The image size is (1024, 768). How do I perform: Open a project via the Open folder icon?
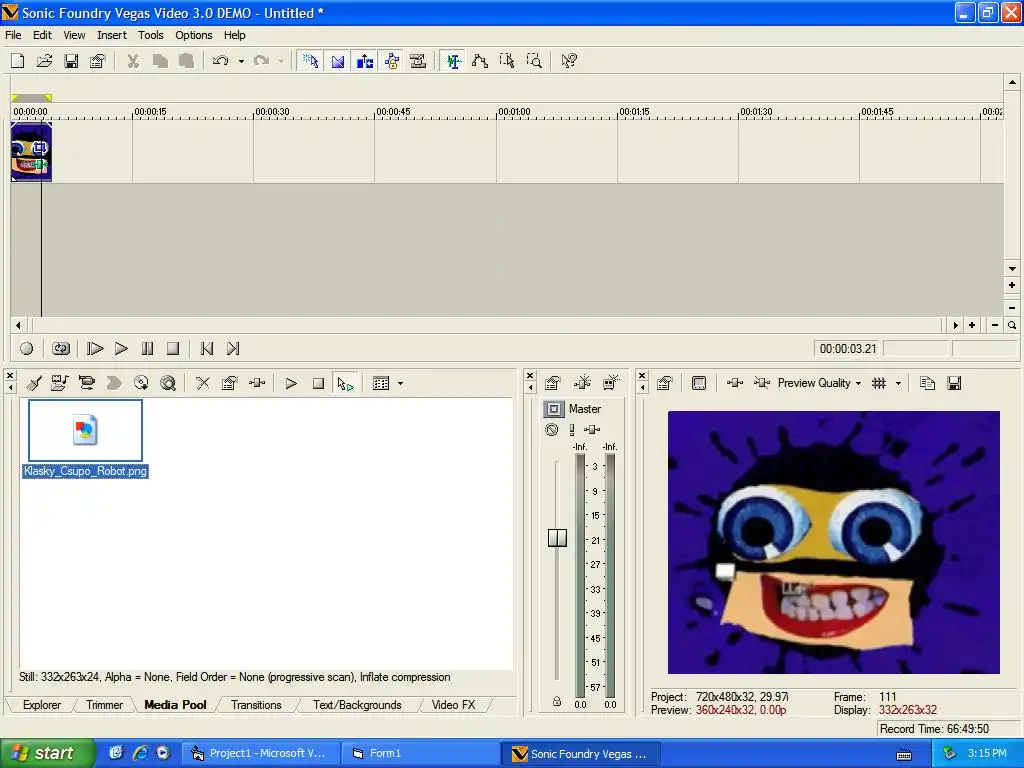tap(44, 61)
